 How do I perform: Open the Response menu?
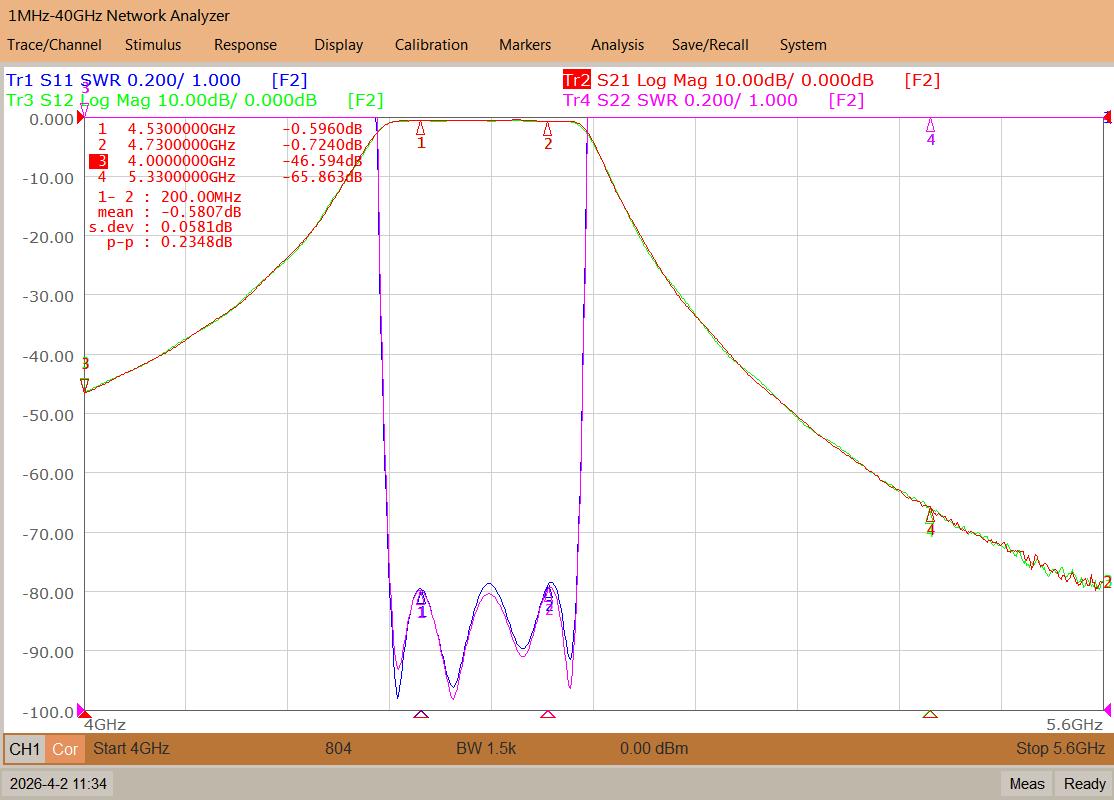(245, 45)
